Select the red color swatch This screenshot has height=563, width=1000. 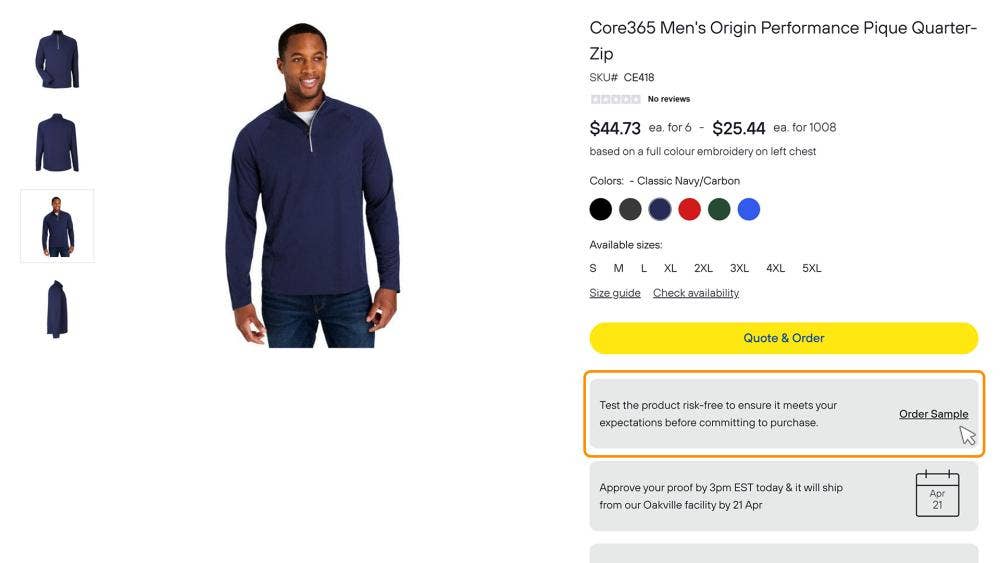coord(689,209)
